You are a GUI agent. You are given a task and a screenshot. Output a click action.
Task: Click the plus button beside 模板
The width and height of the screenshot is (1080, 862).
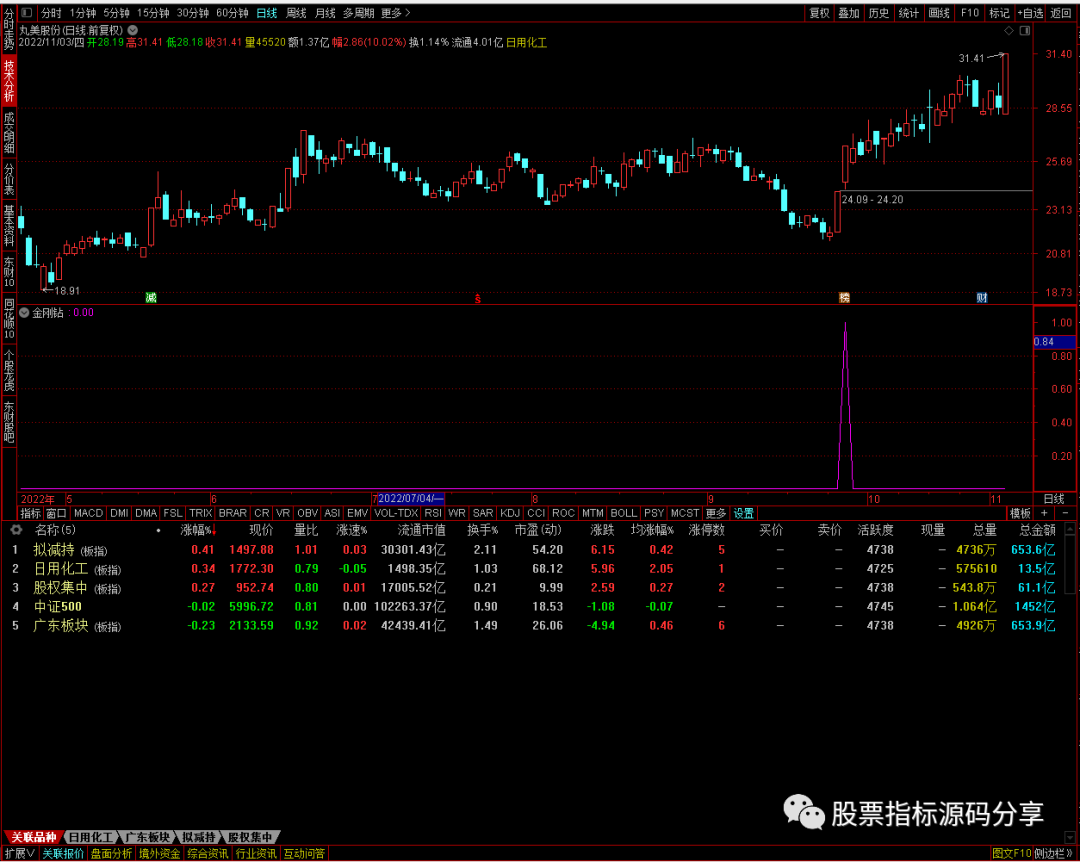[1044, 513]
